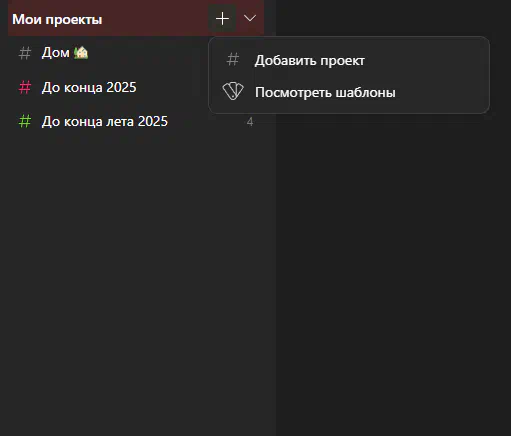Viewport: 511px width, 436px height.
Task: Click the plus icon beside Мои проекты
Action: 222,18
